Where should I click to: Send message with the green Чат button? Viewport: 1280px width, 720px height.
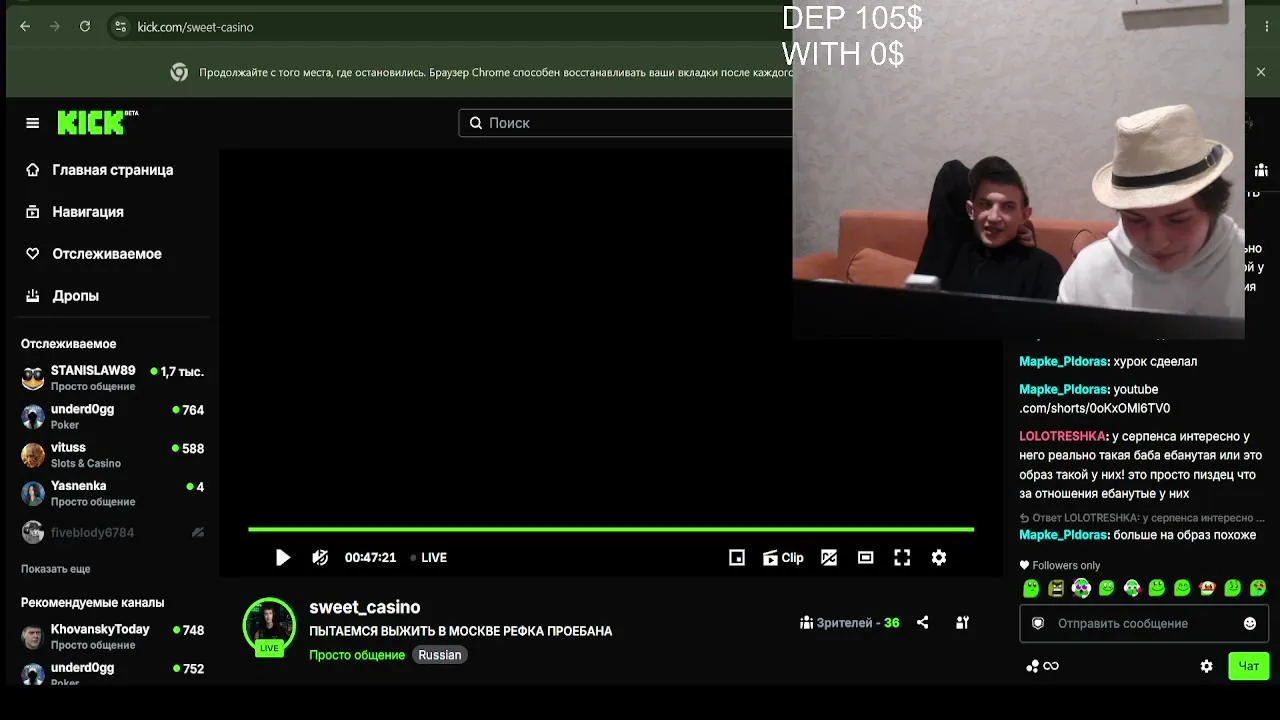(1249, 666)
